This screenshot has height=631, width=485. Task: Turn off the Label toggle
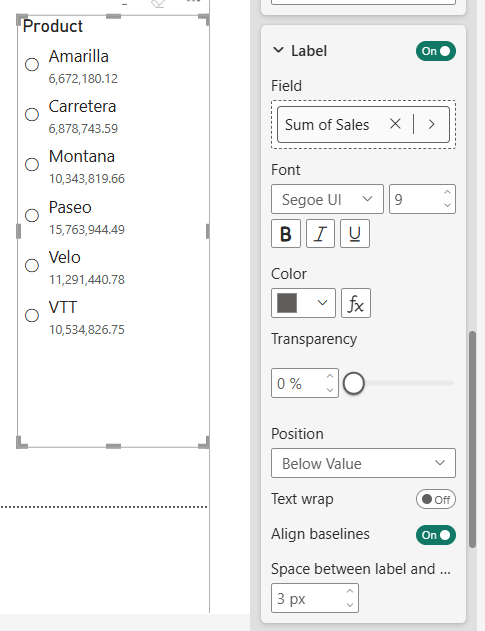pyautogui.click(x=436, y=51)
